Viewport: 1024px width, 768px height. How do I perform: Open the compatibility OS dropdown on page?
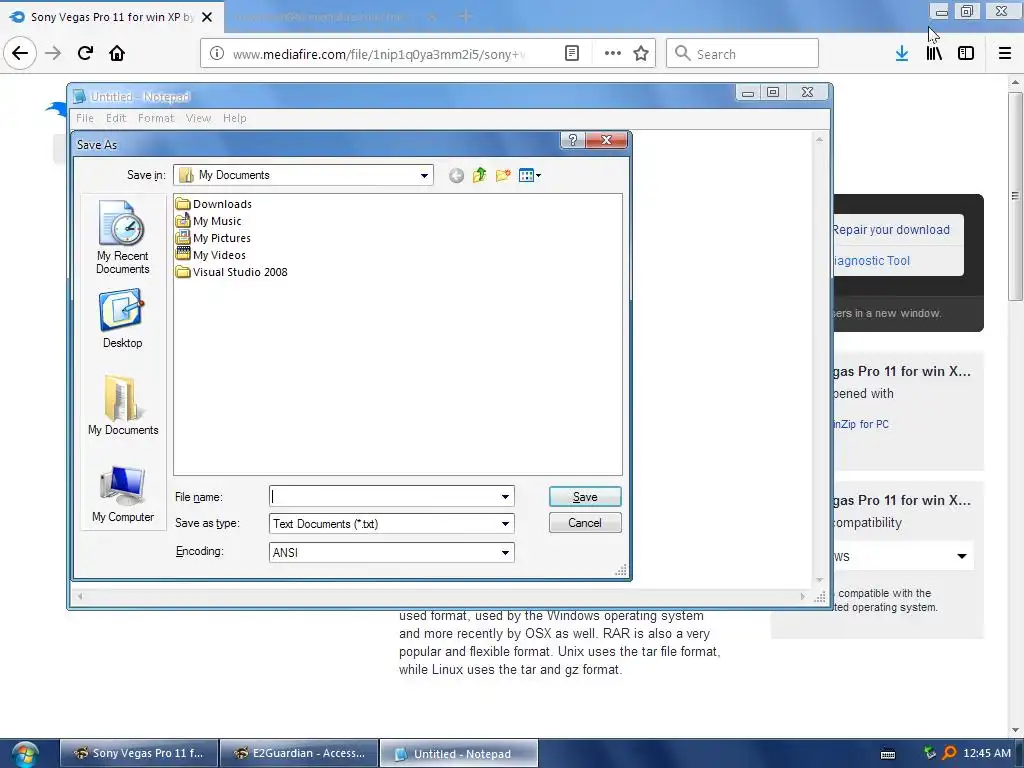click(903, 556)
